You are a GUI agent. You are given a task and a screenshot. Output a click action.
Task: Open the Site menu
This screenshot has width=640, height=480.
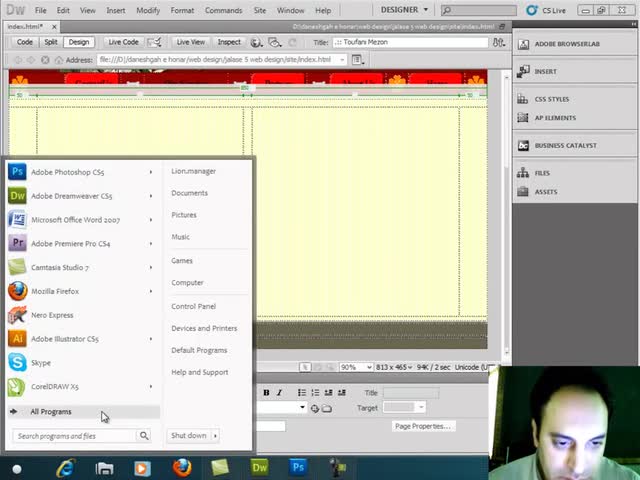(260, 10)
